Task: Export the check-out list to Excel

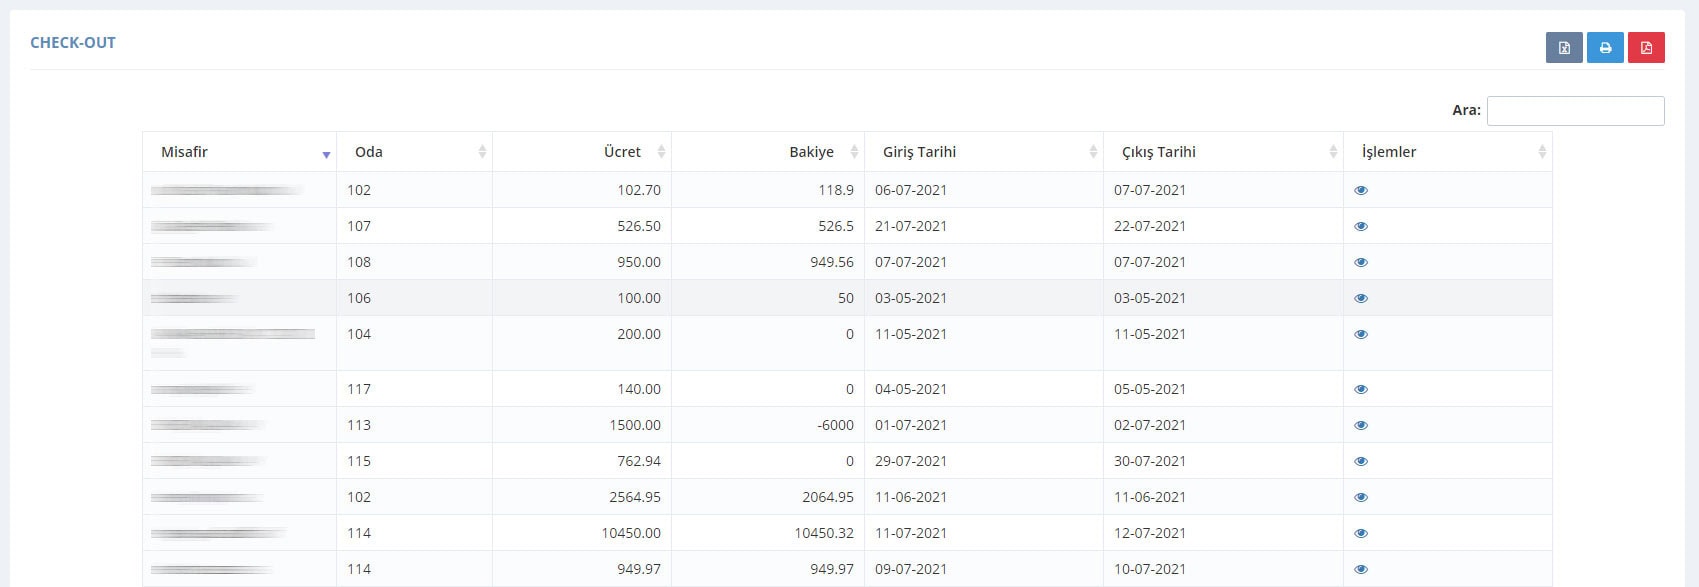Action: 1564,47
